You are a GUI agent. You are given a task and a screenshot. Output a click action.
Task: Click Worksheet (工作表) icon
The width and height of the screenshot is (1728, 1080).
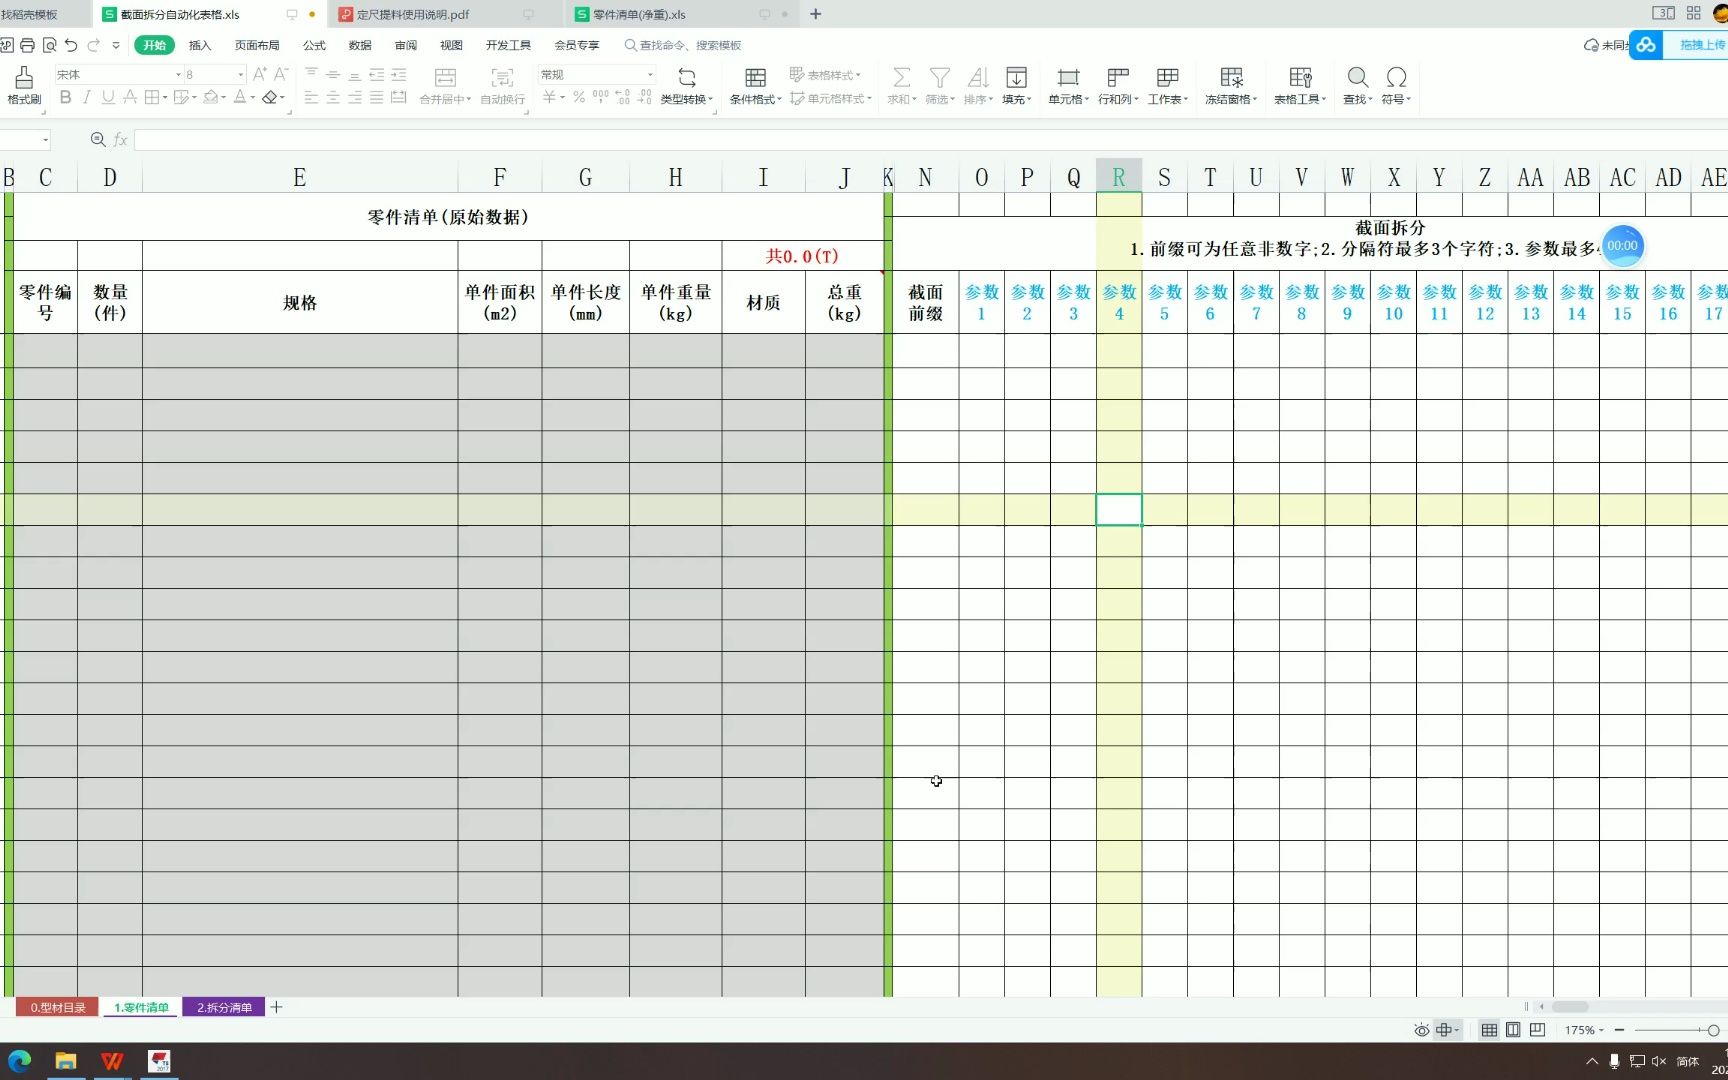[1167, 77]
